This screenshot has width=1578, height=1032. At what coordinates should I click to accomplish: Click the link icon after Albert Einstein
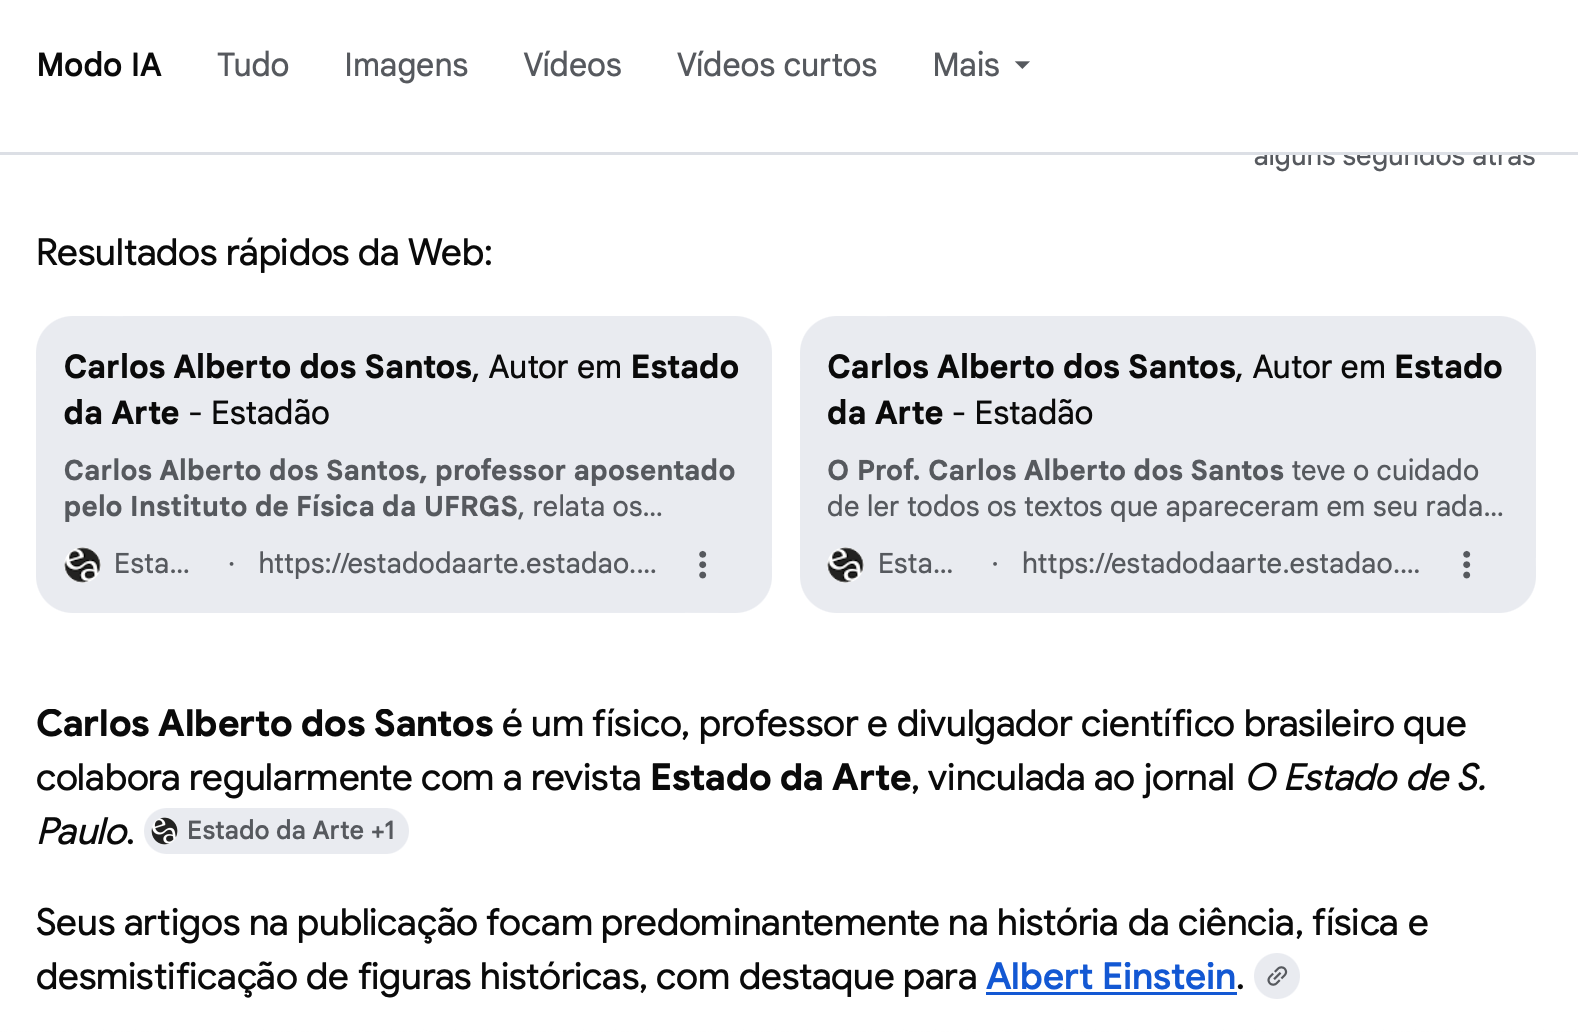[x=1277, y=977]
